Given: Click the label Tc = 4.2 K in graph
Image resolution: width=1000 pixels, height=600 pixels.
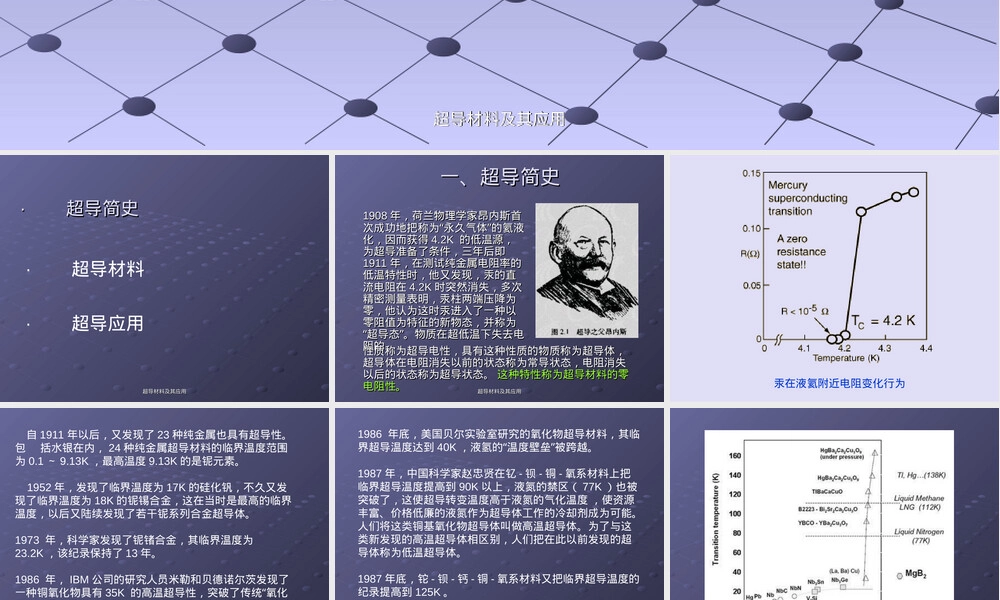Looking at the screenshot, I should pos(883,321).
